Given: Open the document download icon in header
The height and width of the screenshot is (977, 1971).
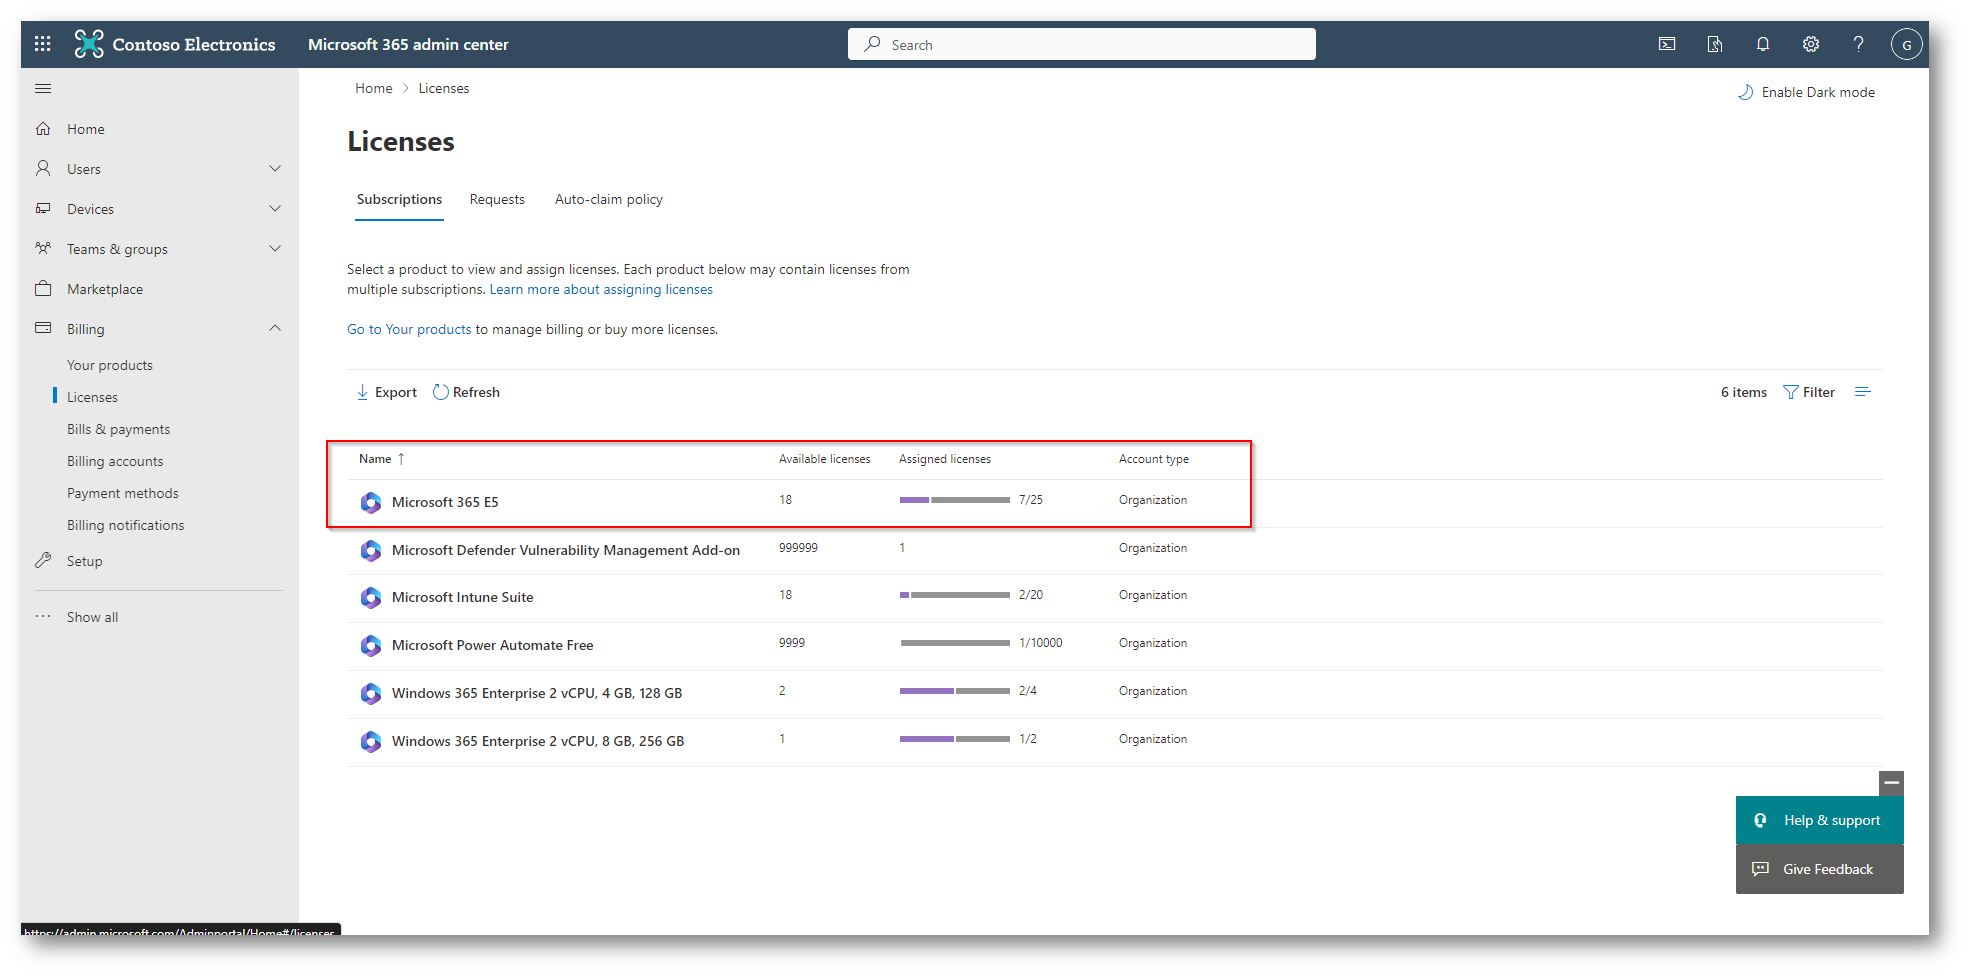Looking at the screenshot, I should [x=1715, y=44].
